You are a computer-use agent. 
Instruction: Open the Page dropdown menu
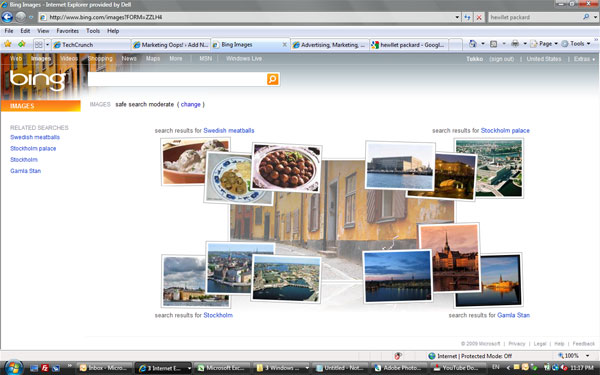[544, 44]
